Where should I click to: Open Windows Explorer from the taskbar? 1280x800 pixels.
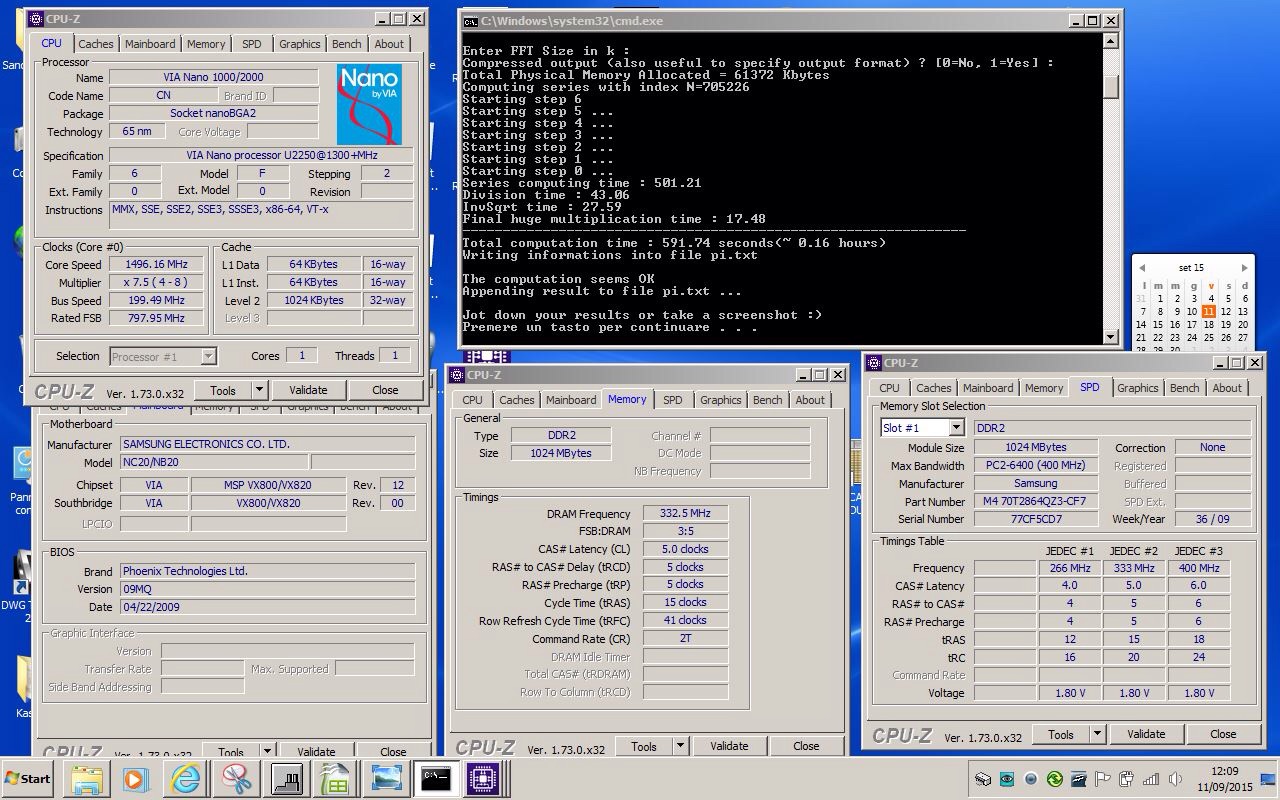(x=87, y=779)
